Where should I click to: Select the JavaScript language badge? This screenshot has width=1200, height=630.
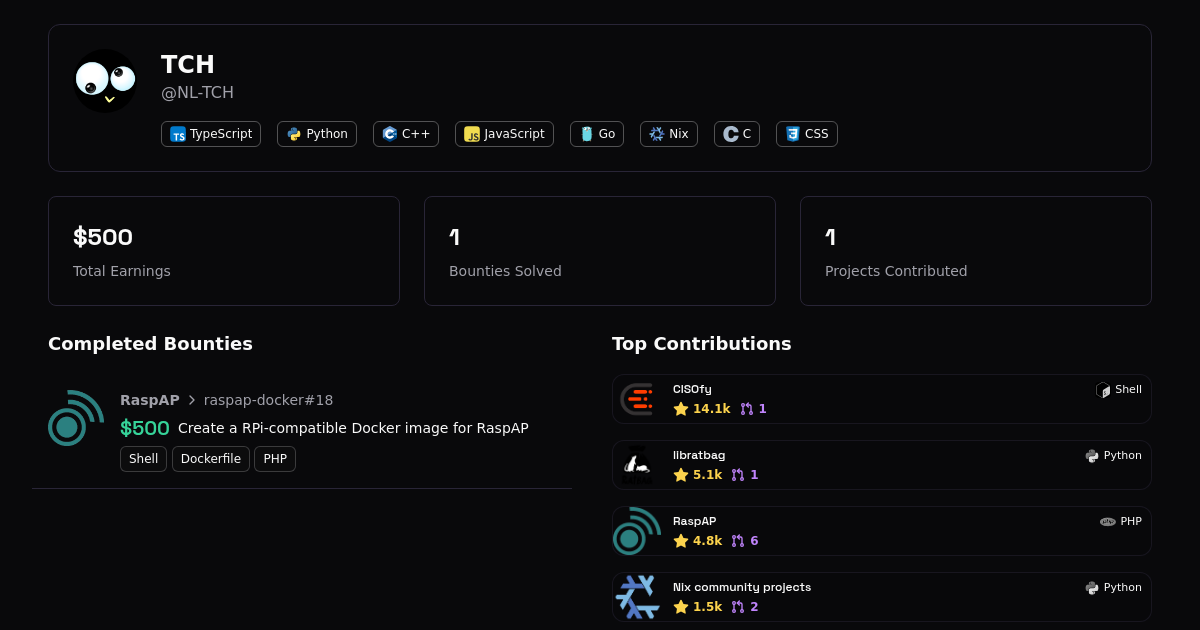point(504,134)
